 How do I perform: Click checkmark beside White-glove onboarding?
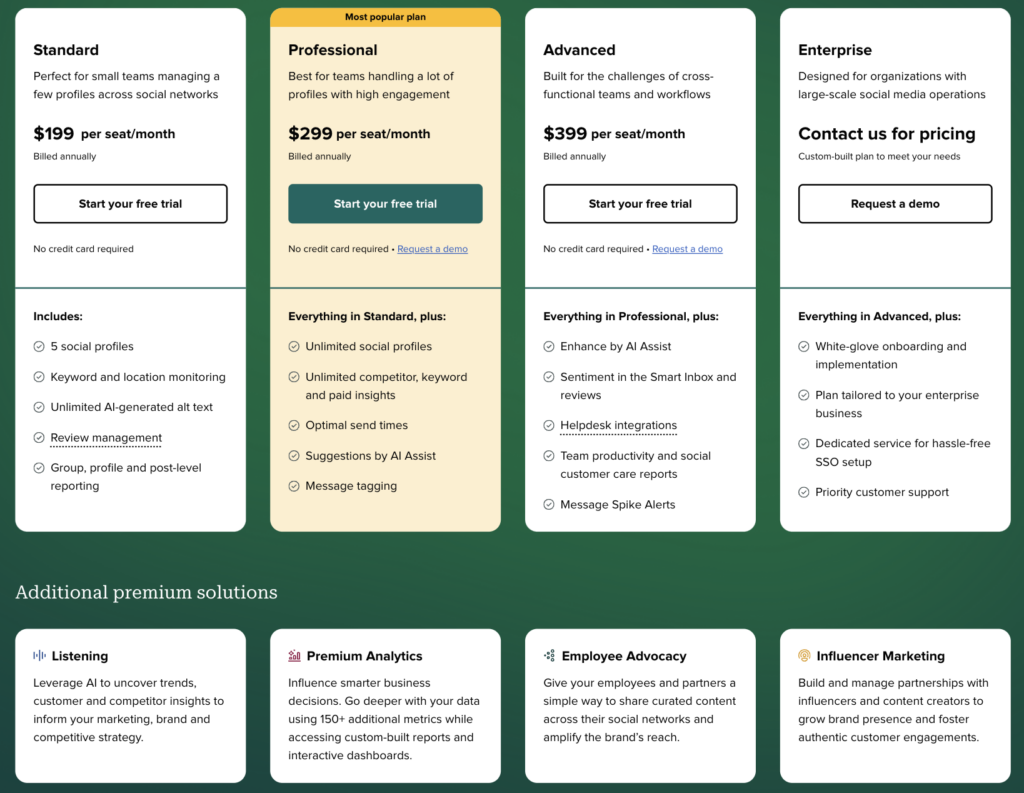tap(804, 346)
